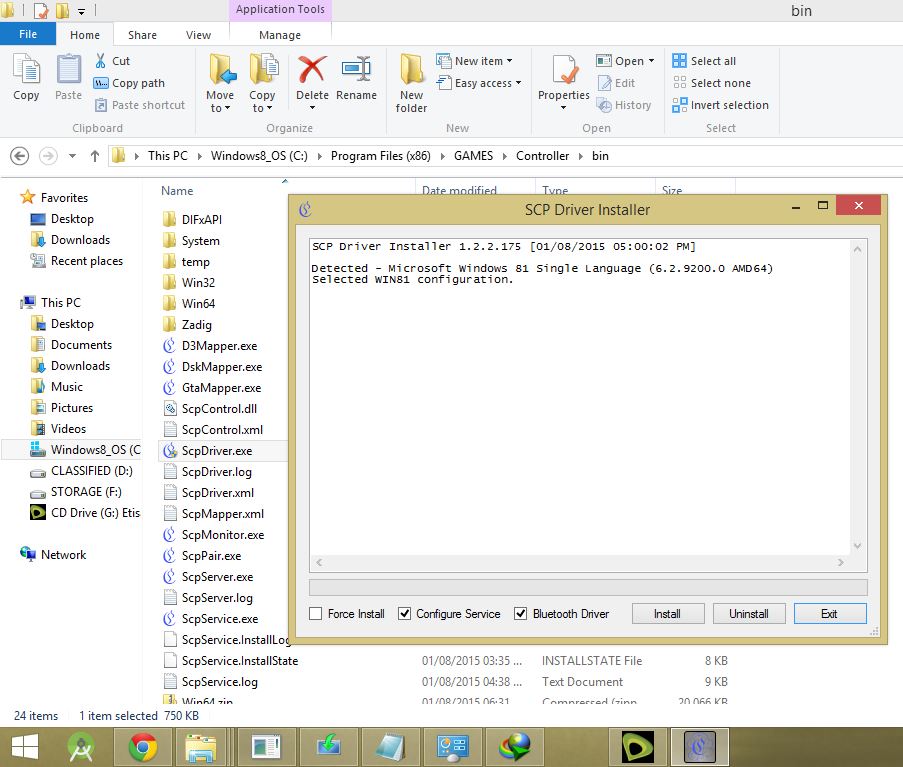Open recent locations dropdown arrow
Screen dimensions: 903x767
click(x=72, y=155)
